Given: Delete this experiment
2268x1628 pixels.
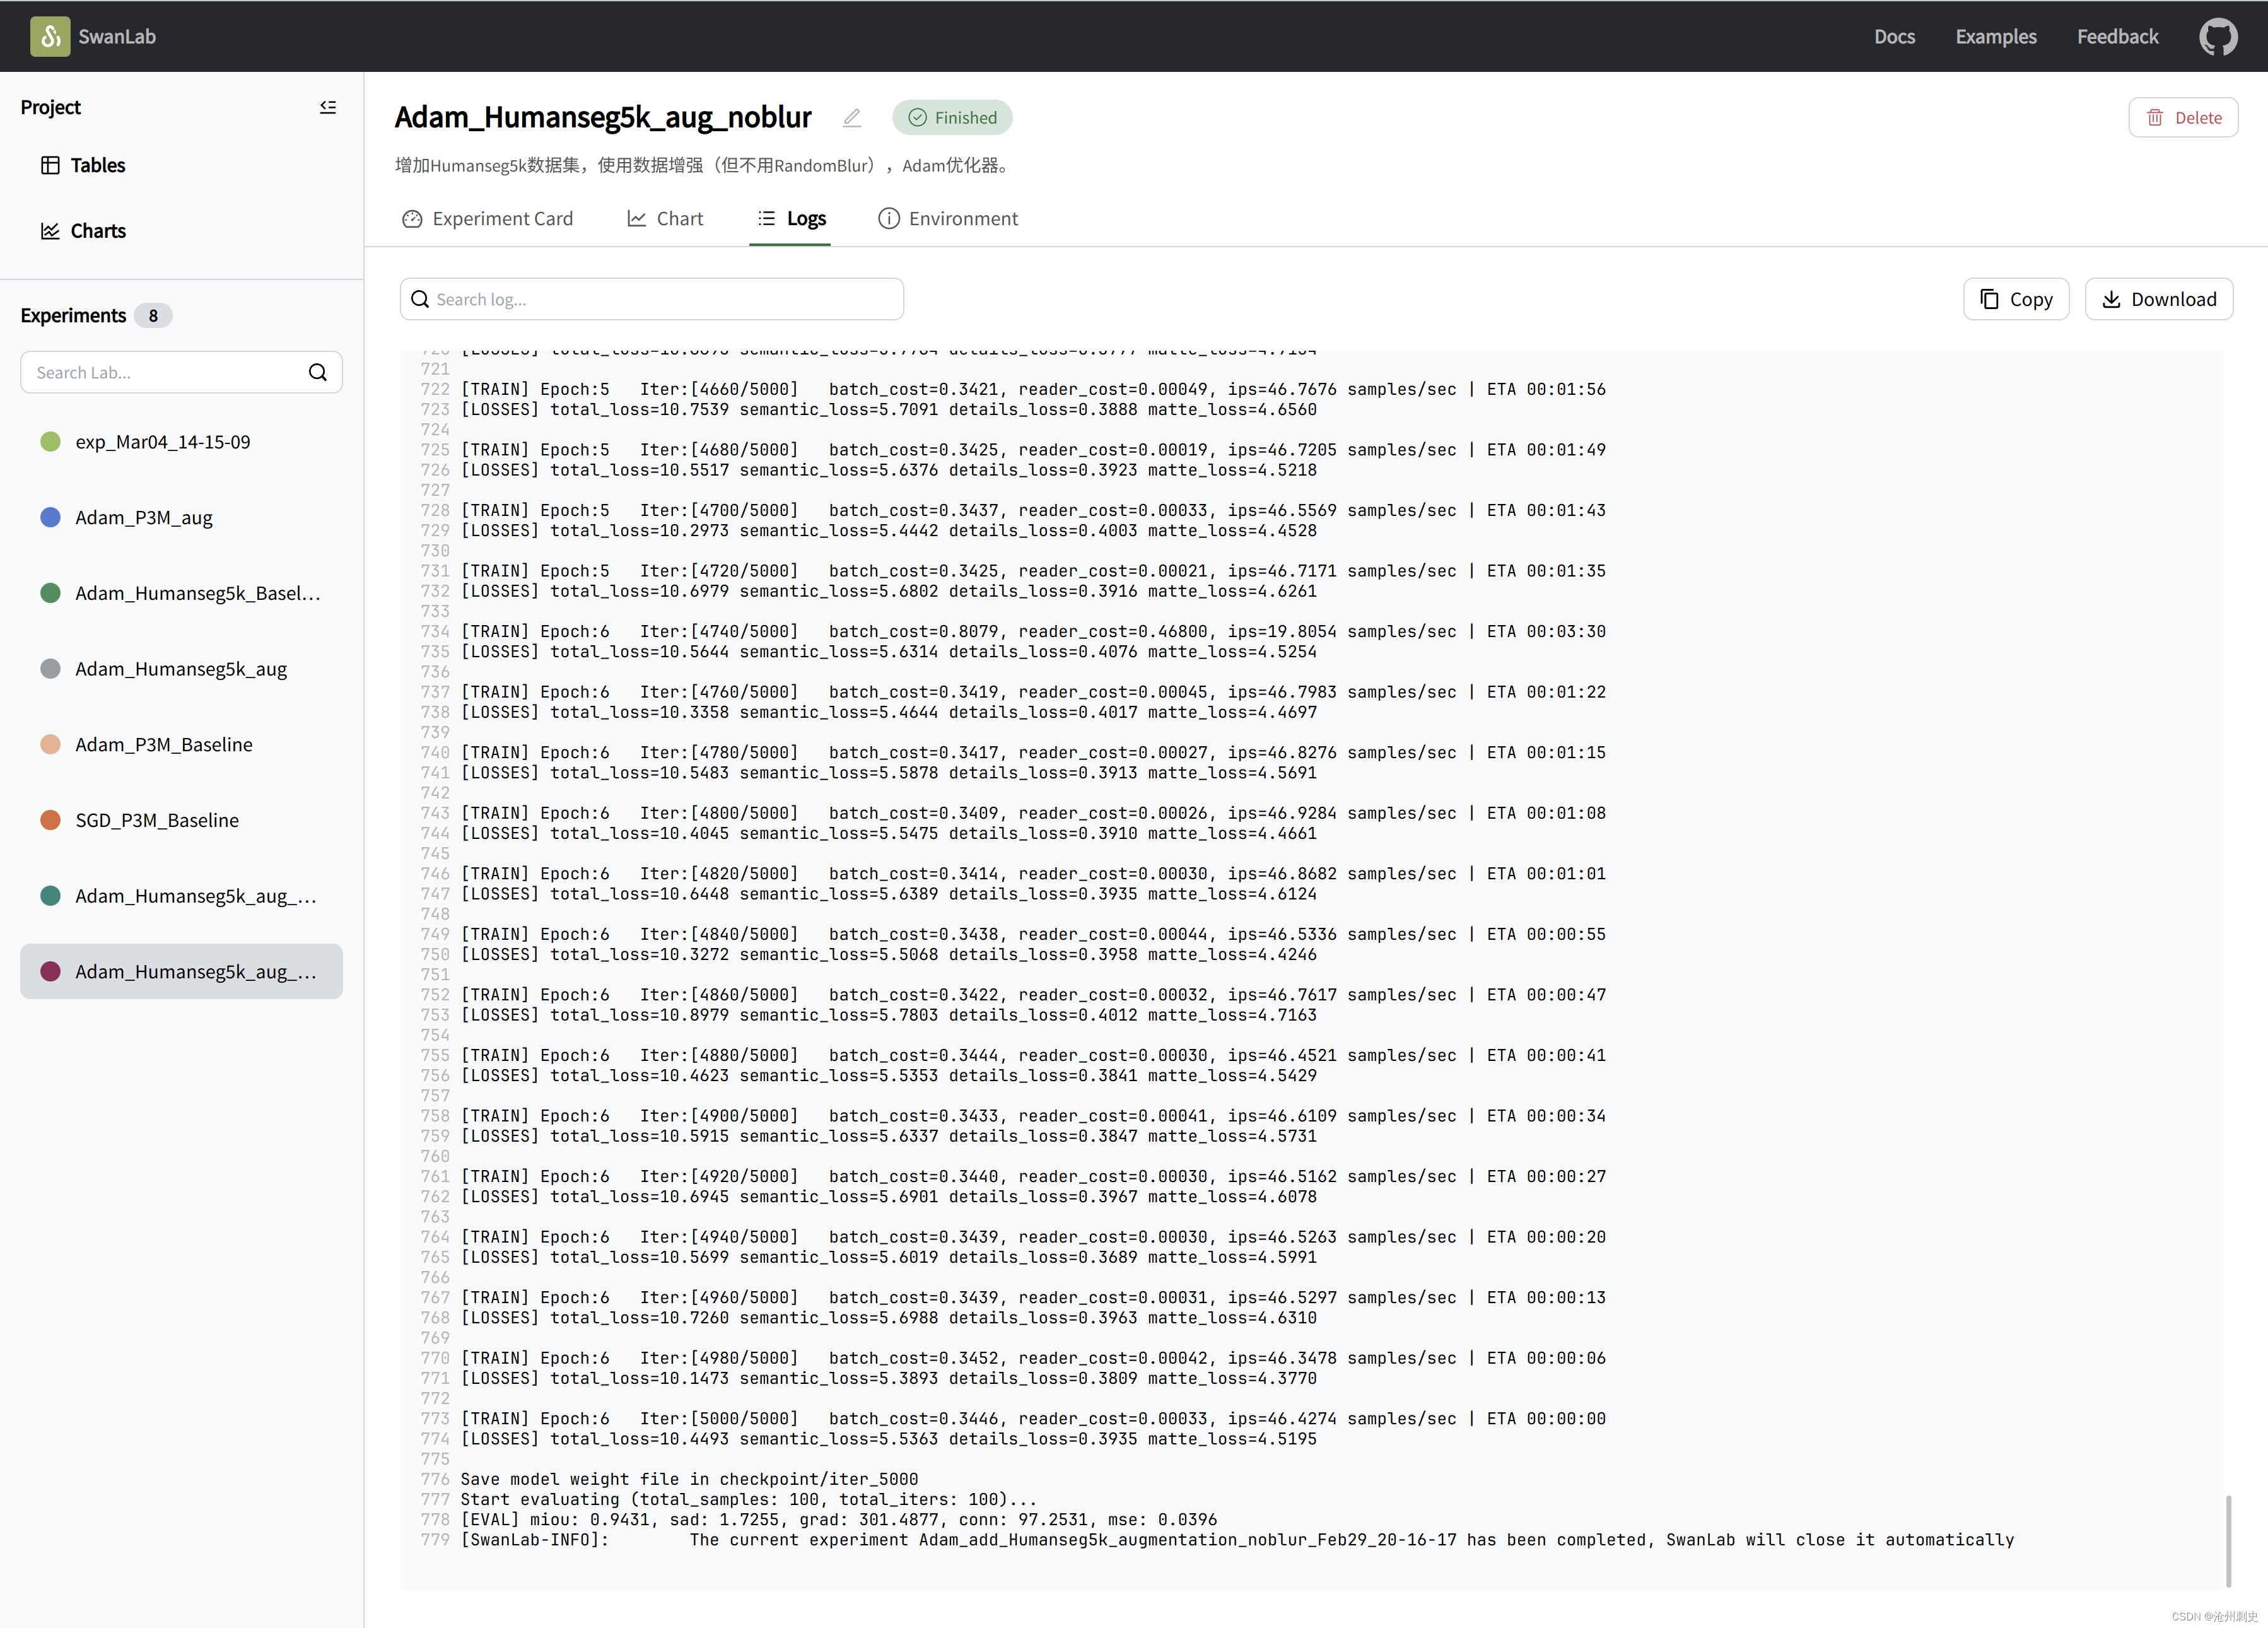Looking at the screenshot, I should point(2182,118).
